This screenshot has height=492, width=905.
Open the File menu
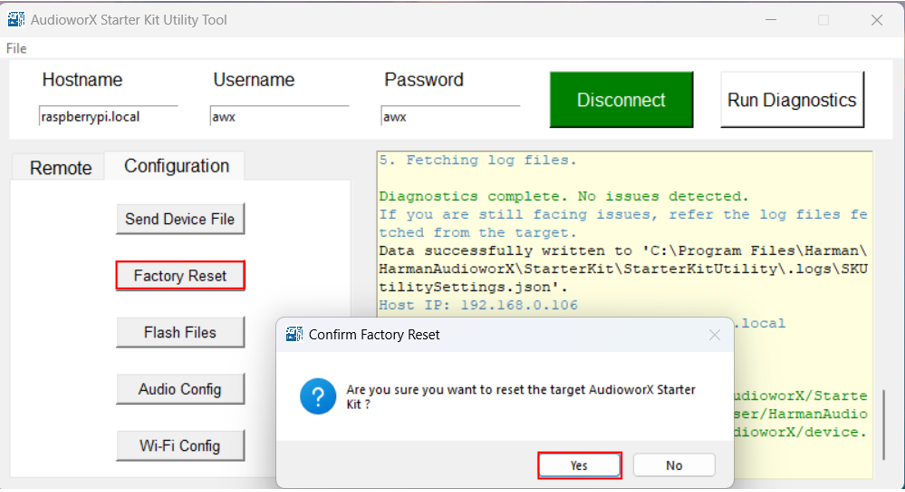click(x=16, y=49)
